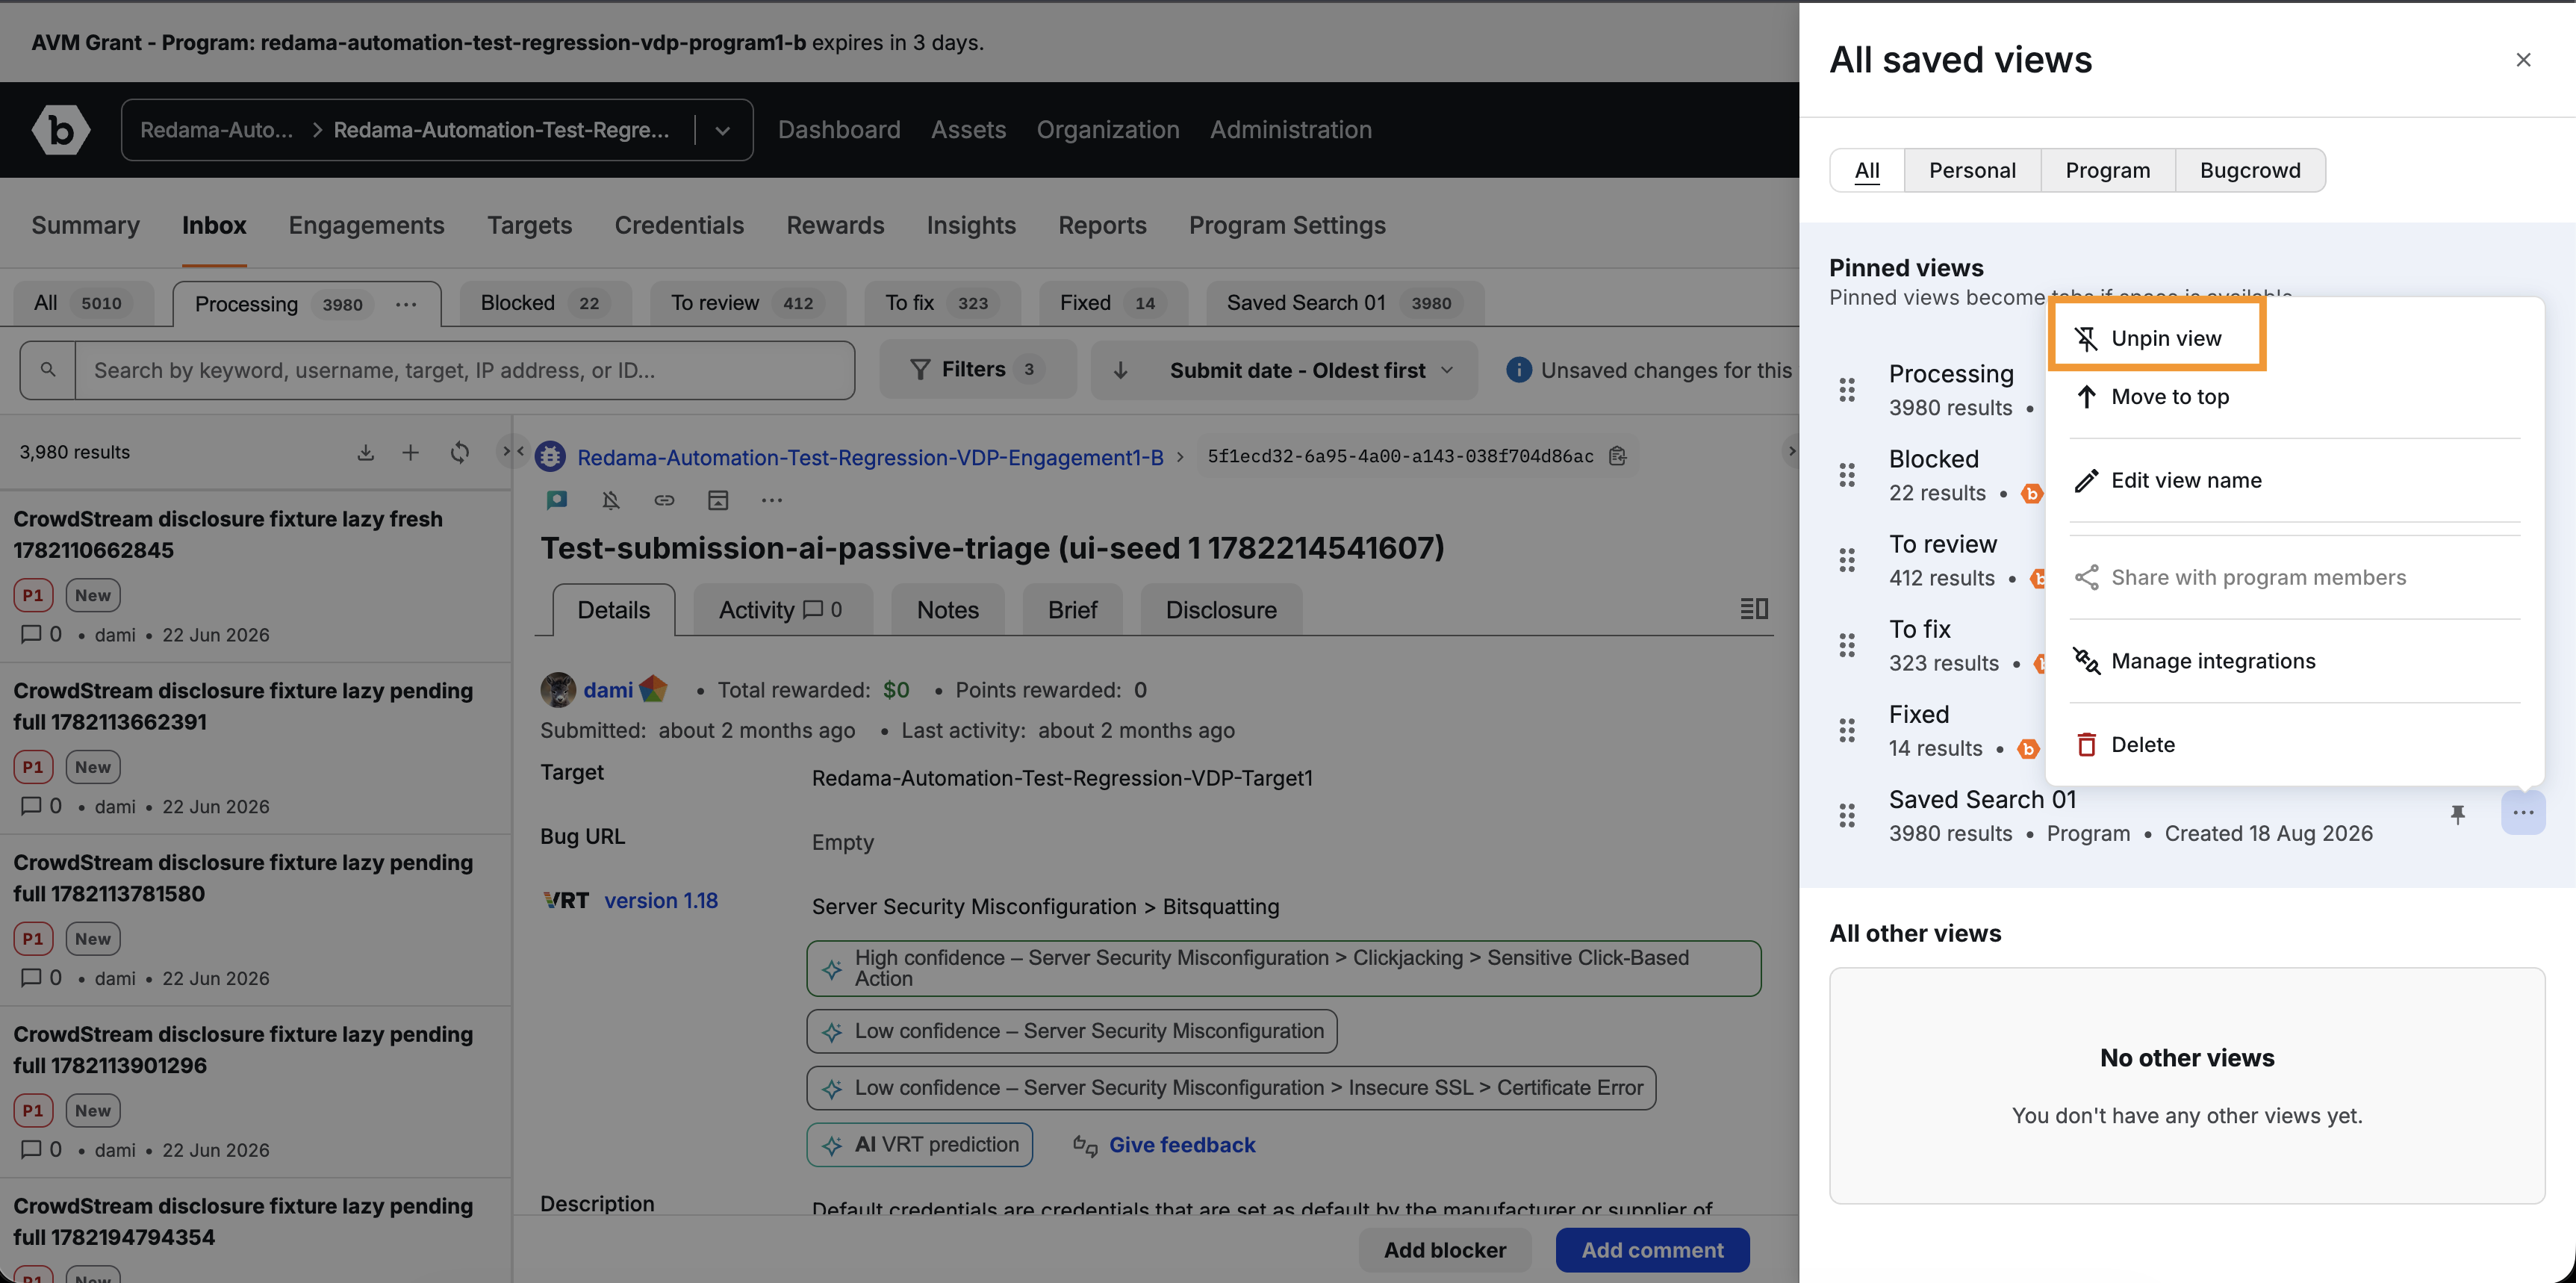Select the To fix 323 view tab

[942, 303]
